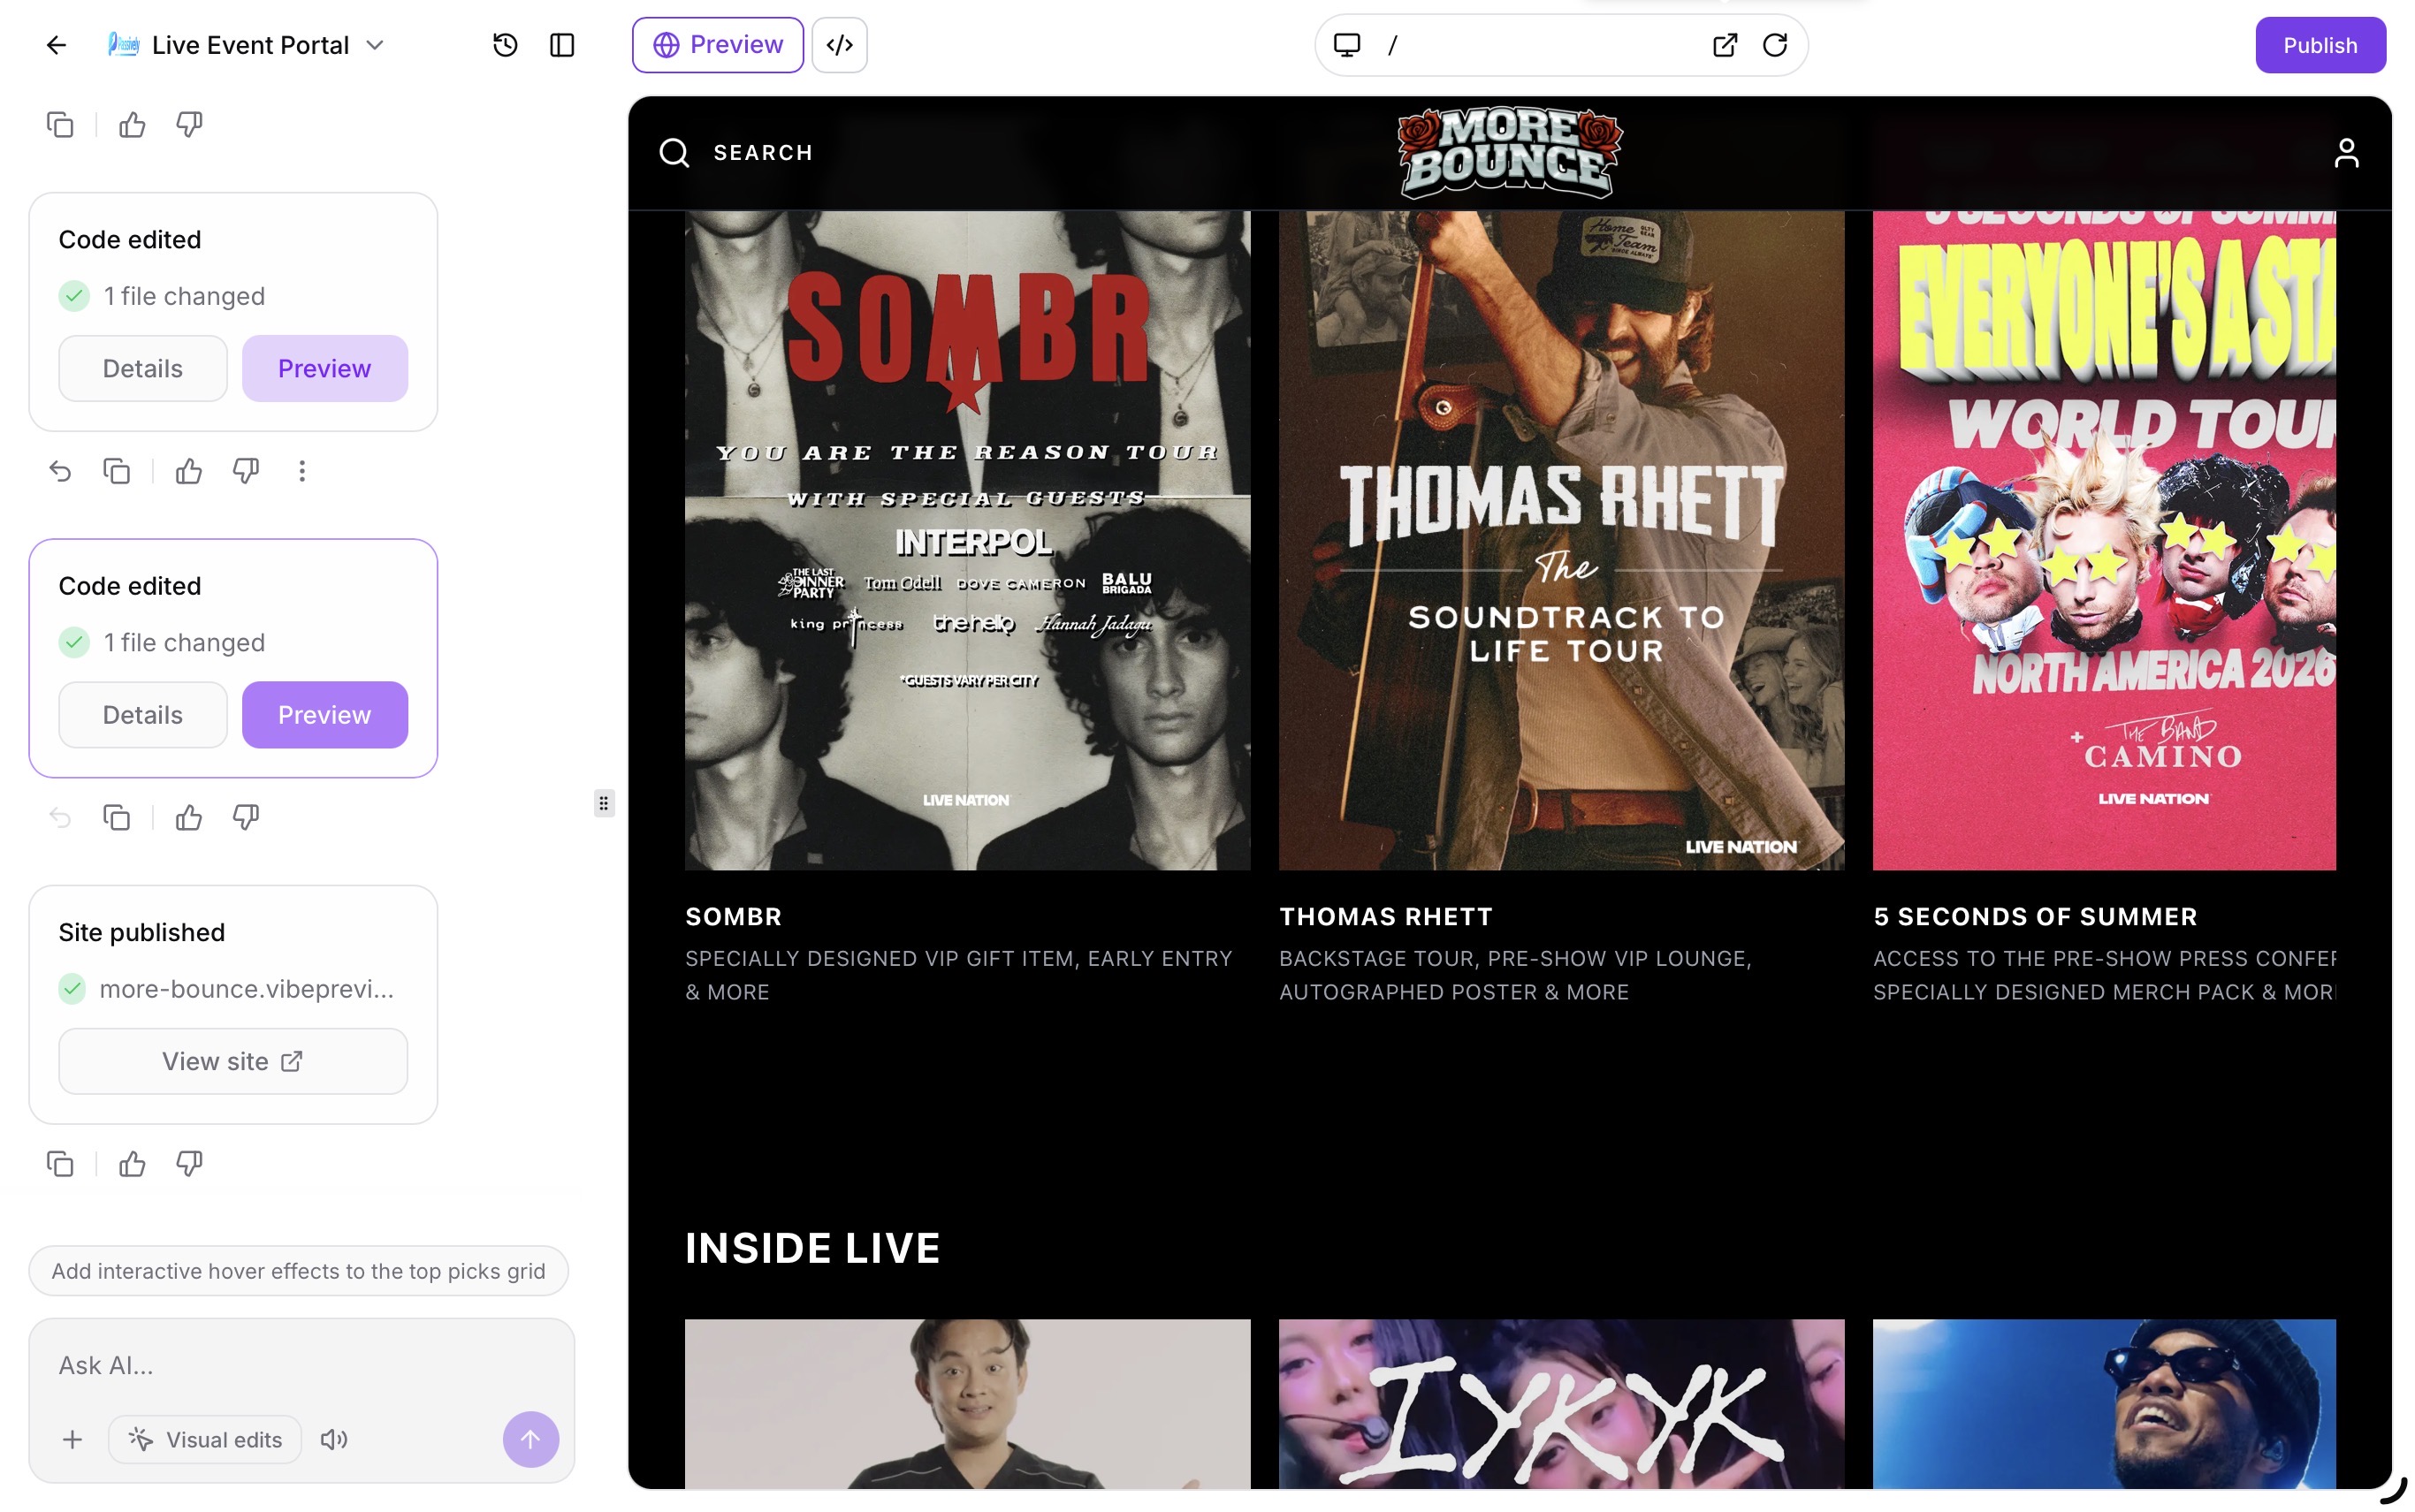Viewport: 2415px width, 1512px height.
Task: Like the second code edit response
Action: pyautogui.click(x=189, y=818)
